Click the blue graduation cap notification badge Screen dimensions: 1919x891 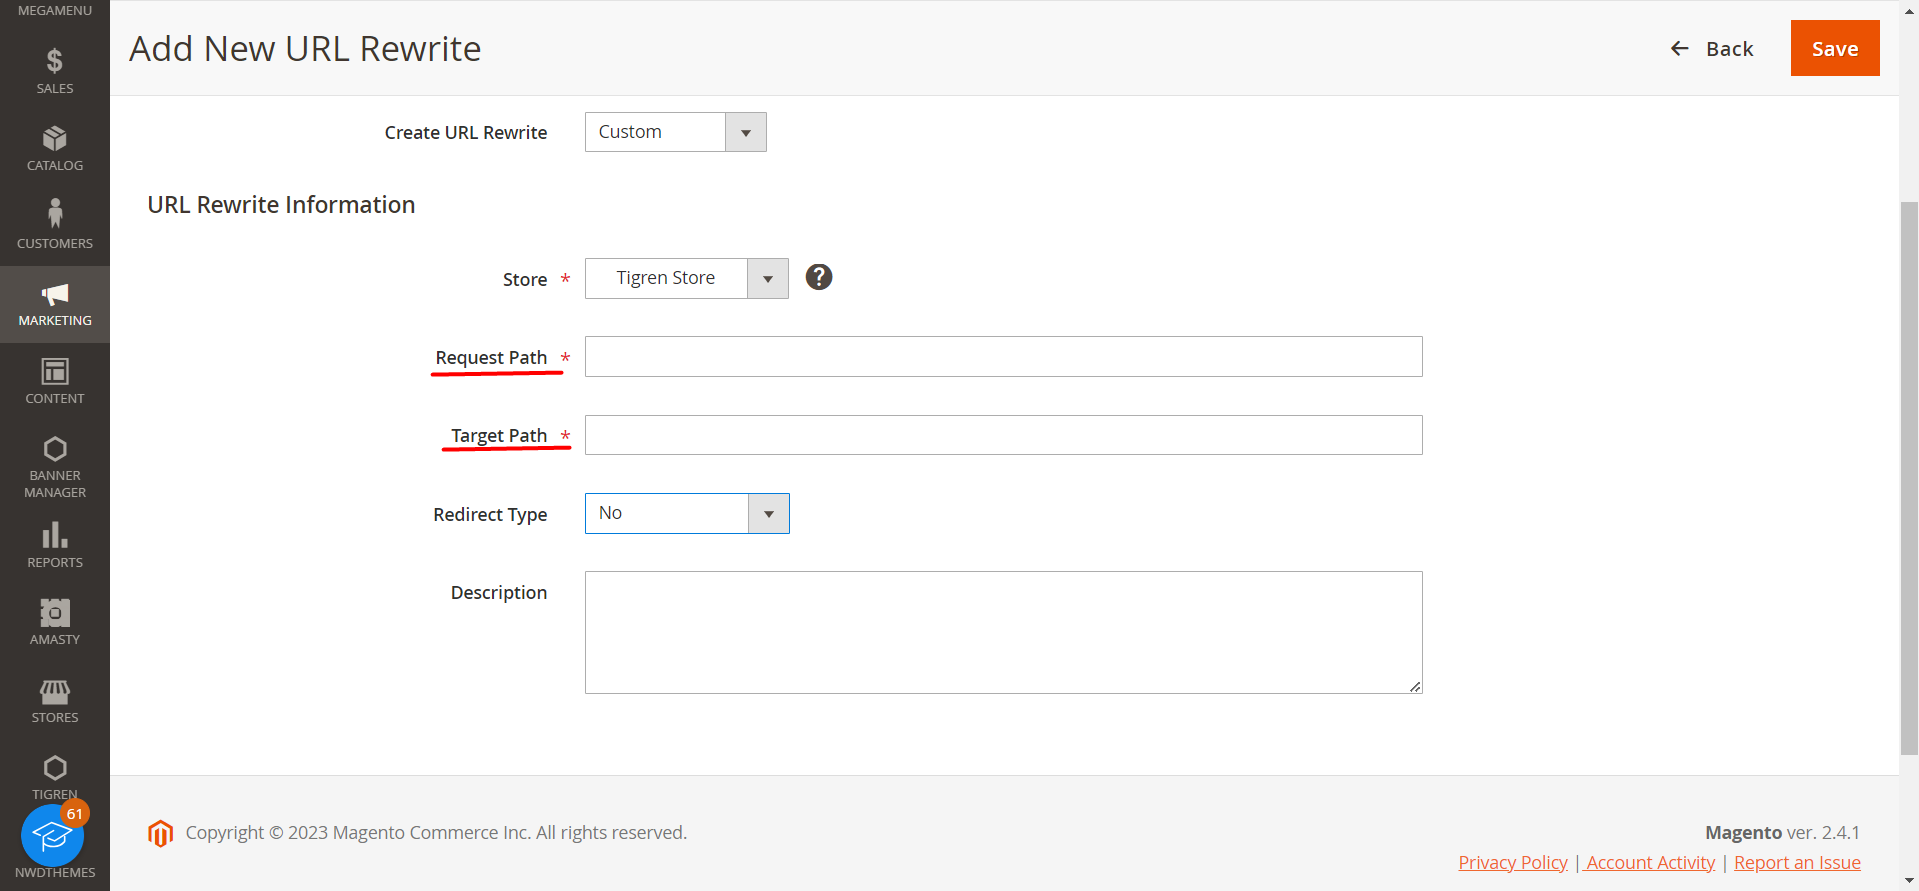tap(52, 836)
